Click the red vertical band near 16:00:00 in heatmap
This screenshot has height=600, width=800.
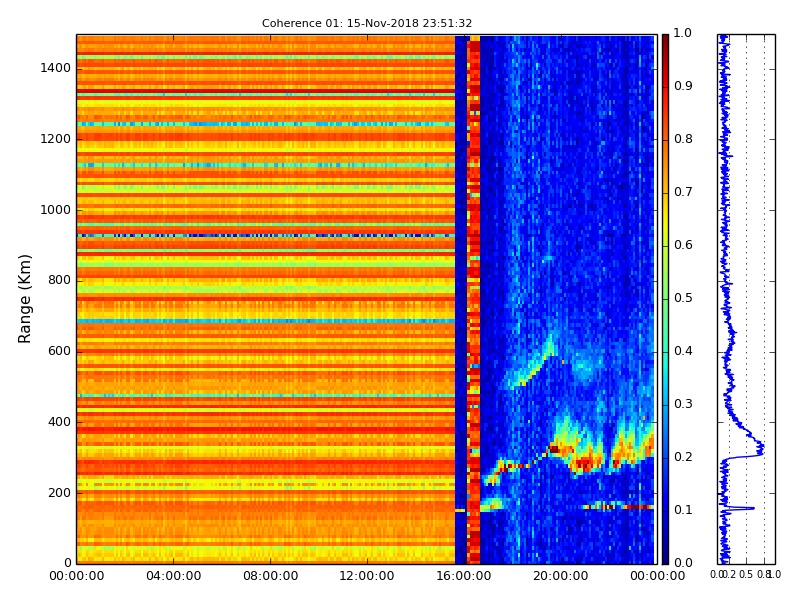(x=474, y=299)
